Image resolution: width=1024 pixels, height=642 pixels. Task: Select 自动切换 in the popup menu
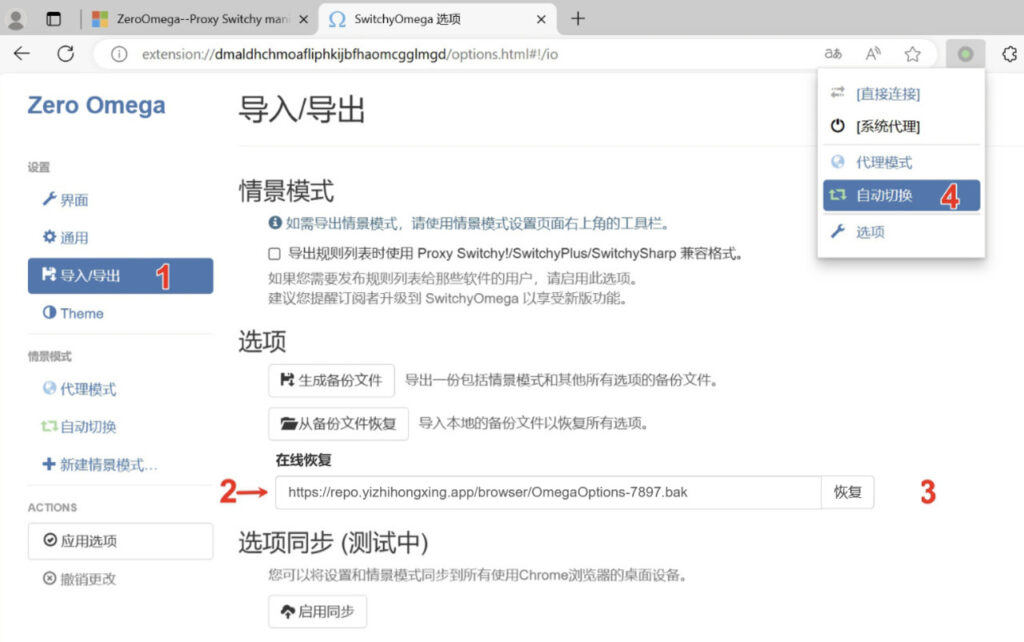(884, 195)
